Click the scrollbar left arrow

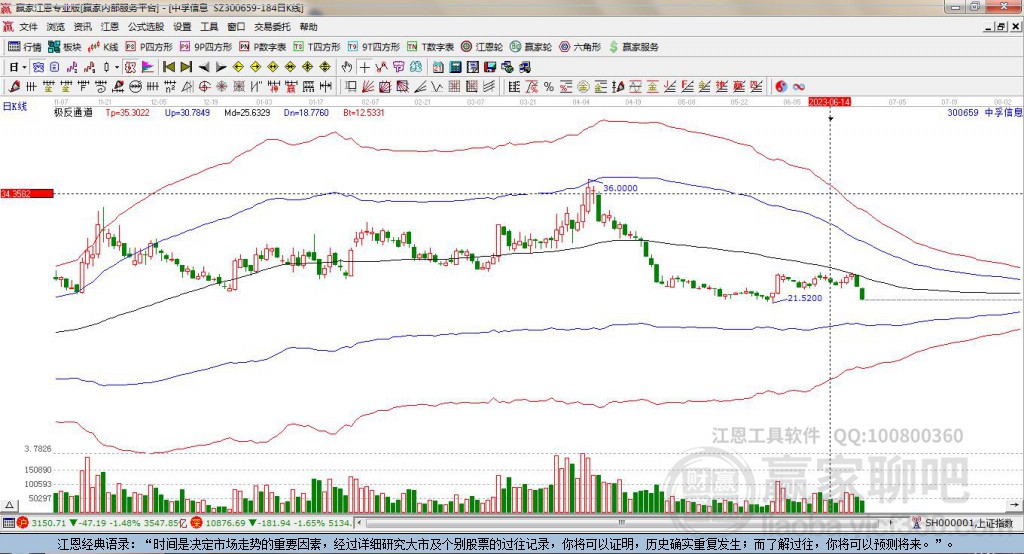(x=360, y=523)
